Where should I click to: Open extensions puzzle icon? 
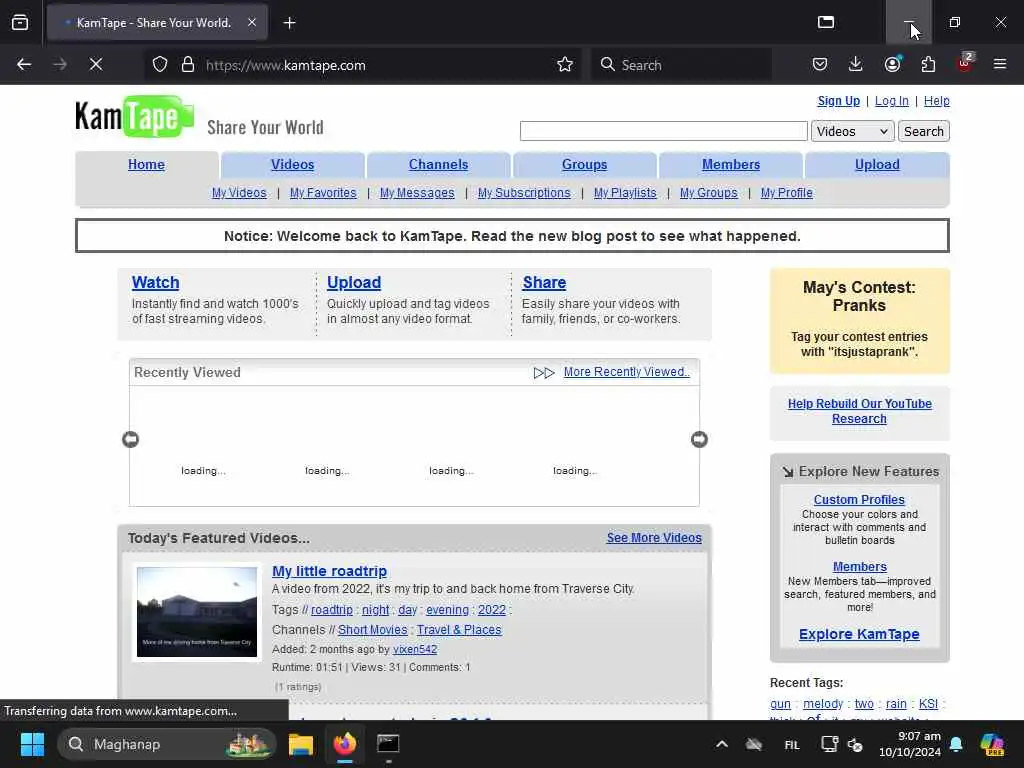point(928,64)
